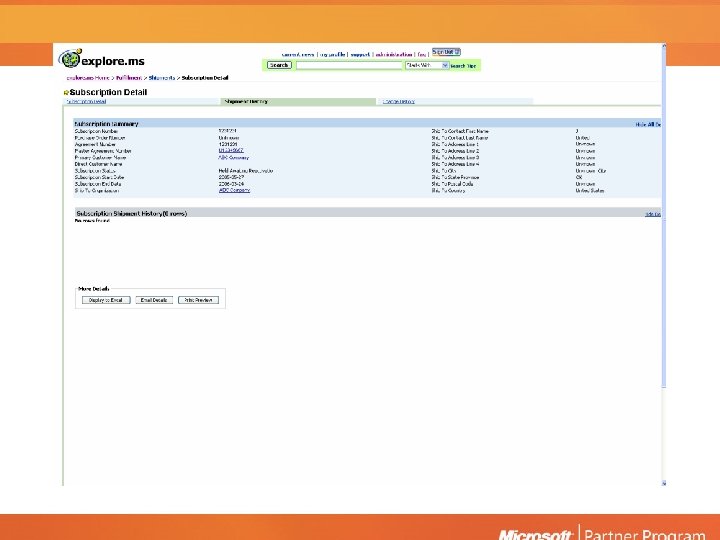This screenshot has height=540, width=720.
Task: Go to explore.ms Home breadcrumb
Action: pyautogui.click(x=88, y=78)
